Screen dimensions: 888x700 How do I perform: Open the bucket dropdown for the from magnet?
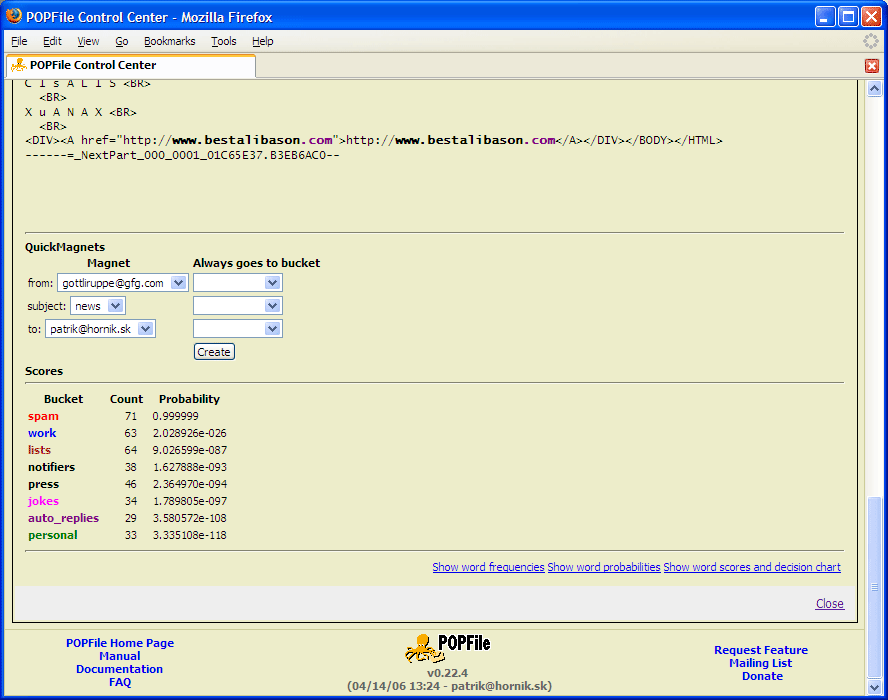pos(238,283)
